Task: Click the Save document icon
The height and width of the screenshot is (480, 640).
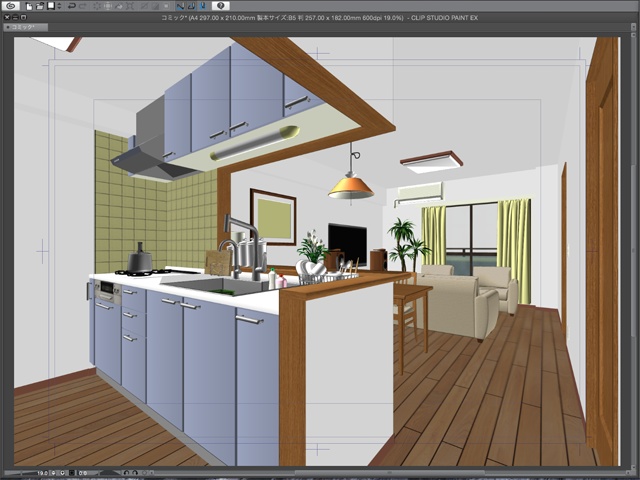Action: pyautogui.click(x=51, y=6)
